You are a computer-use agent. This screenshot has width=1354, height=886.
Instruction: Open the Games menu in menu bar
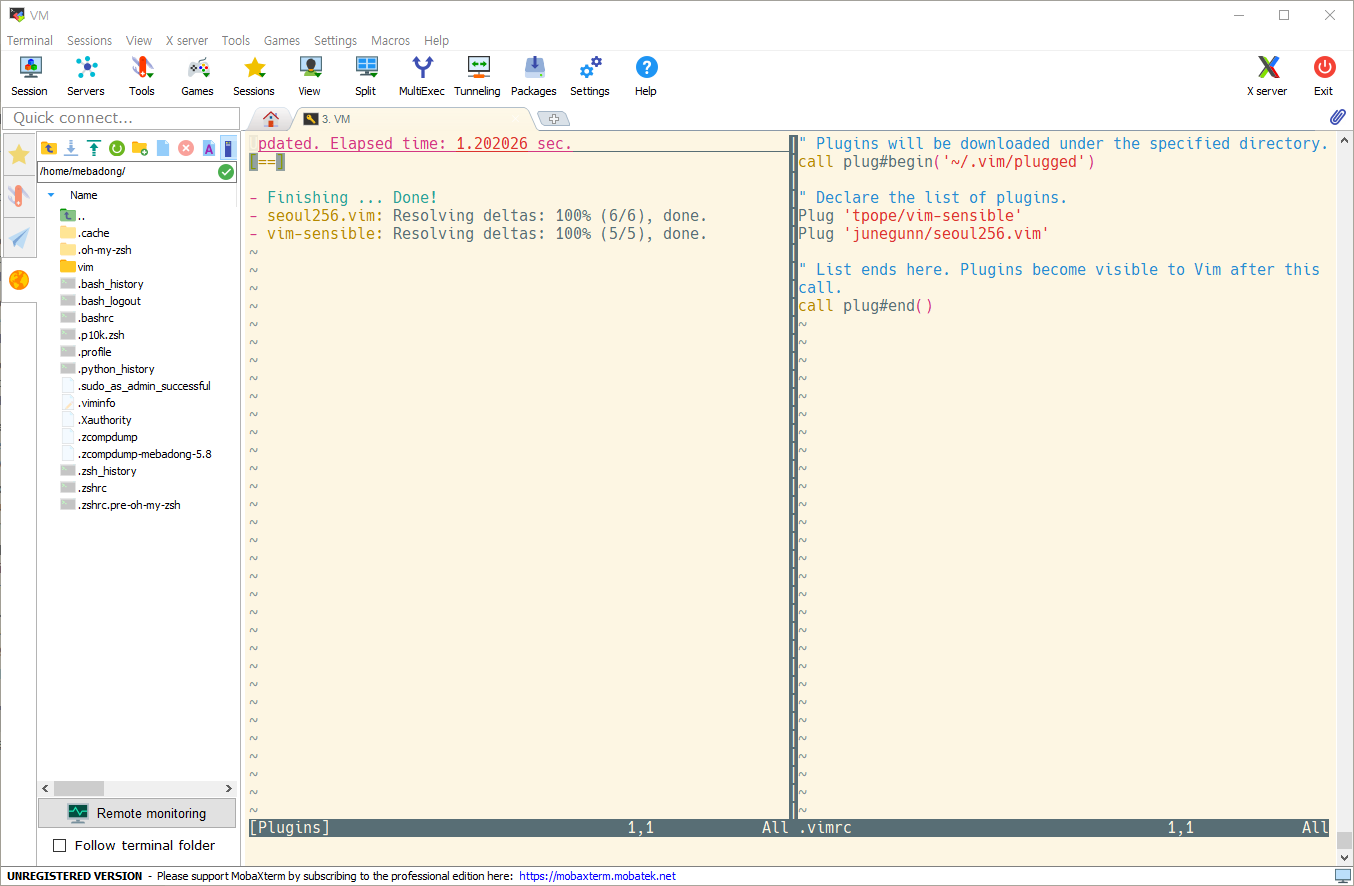(x=282, y=41)
